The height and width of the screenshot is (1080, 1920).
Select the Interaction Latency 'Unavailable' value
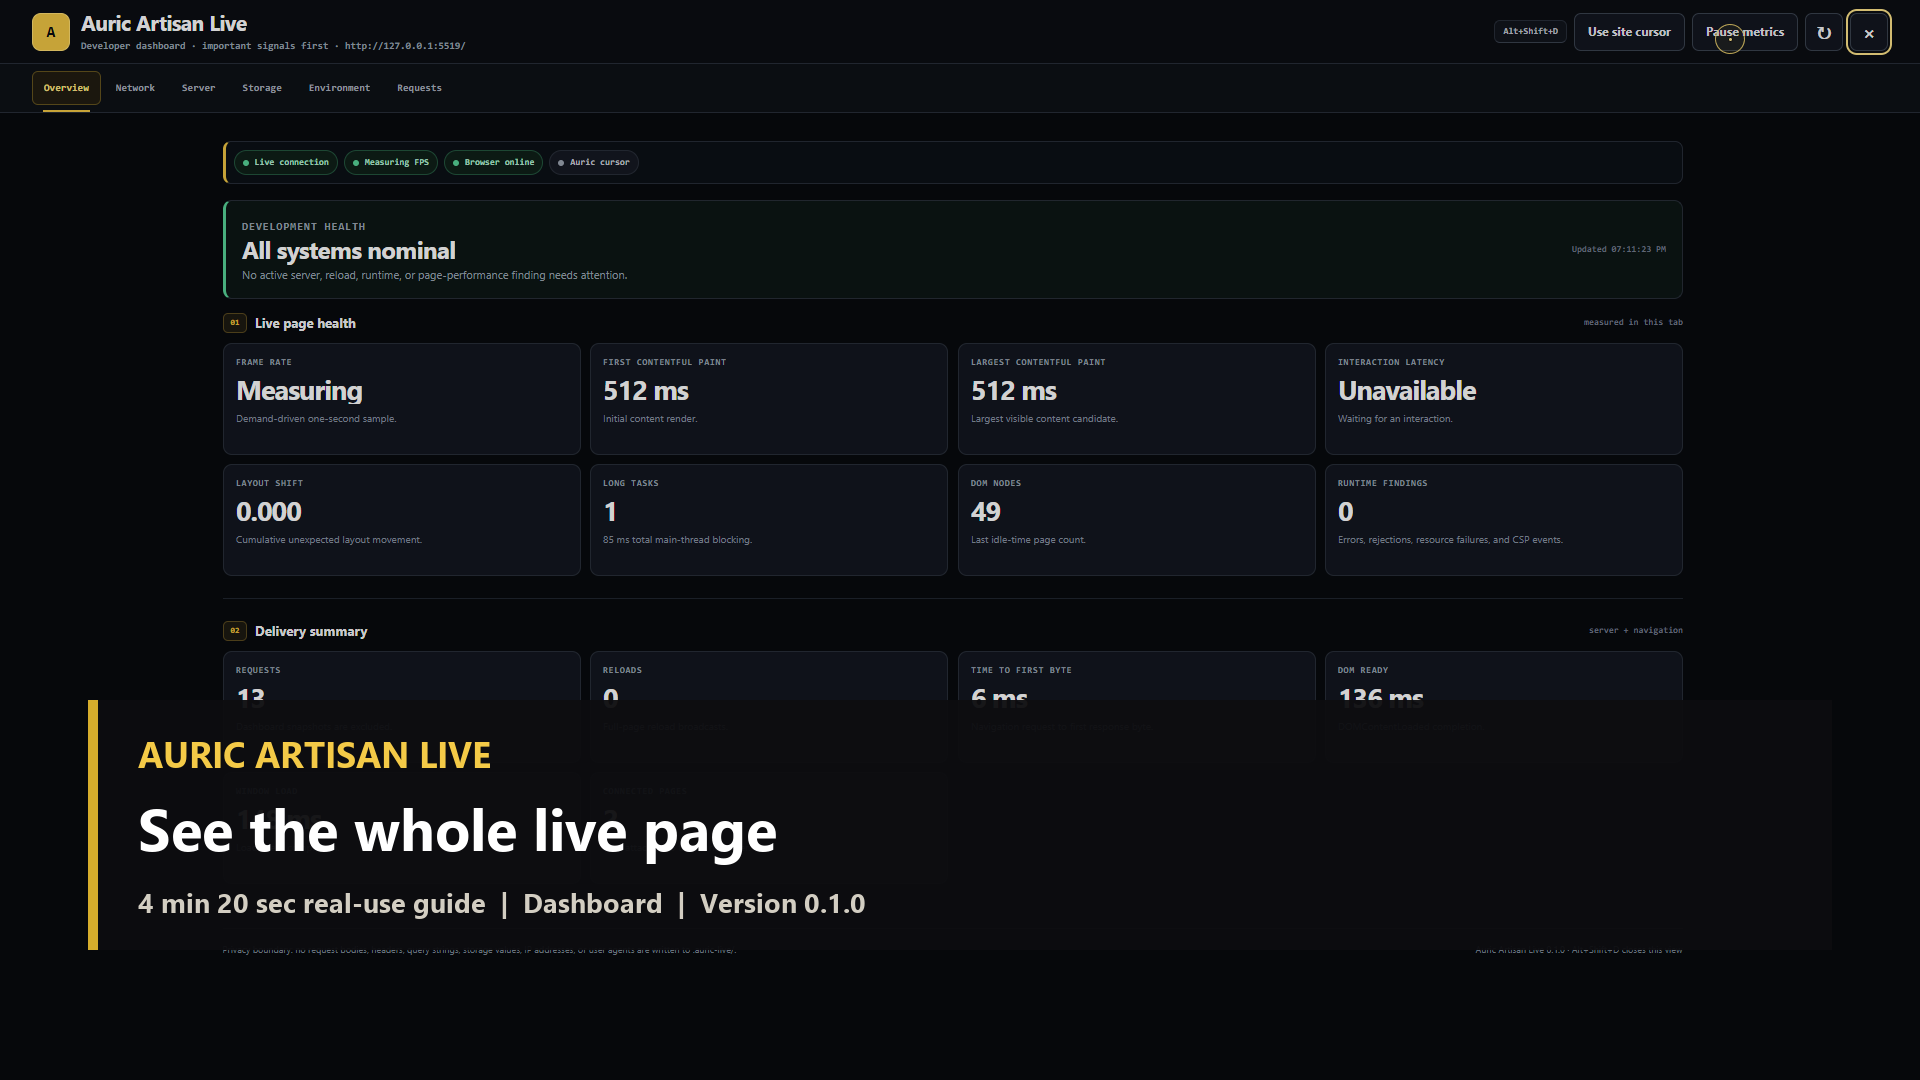tap(1407, 391)
